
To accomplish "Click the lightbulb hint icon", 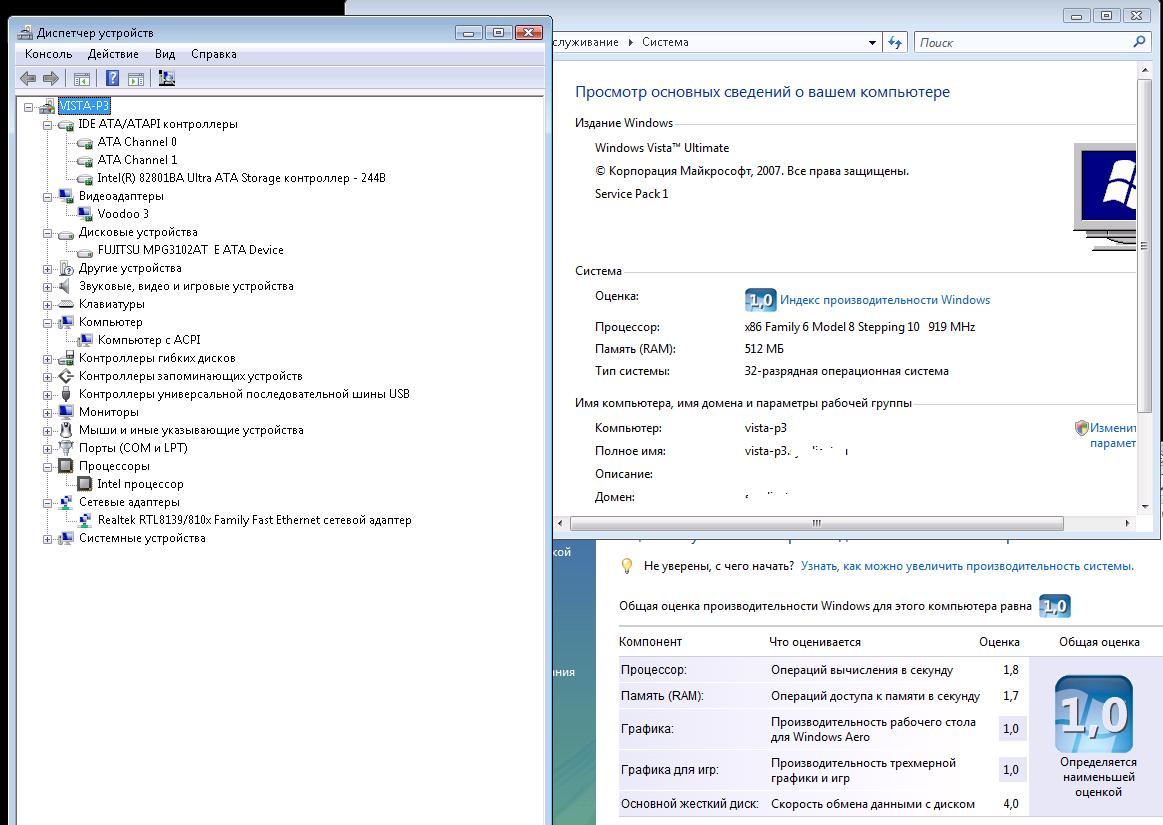I will click(x=627, y=566).
